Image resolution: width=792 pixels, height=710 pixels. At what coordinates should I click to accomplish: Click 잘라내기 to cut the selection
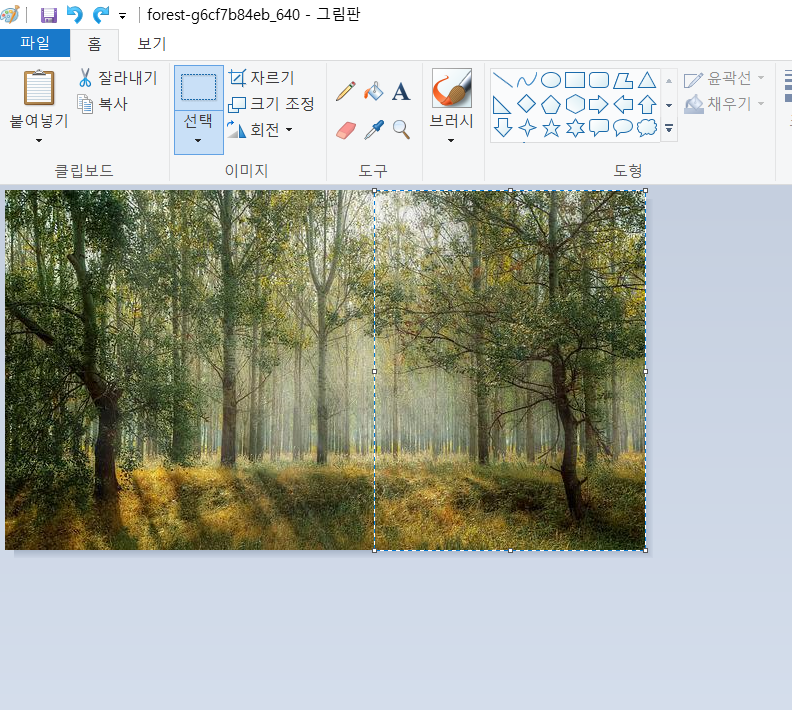pyautogui.click(x=118, y=78)
